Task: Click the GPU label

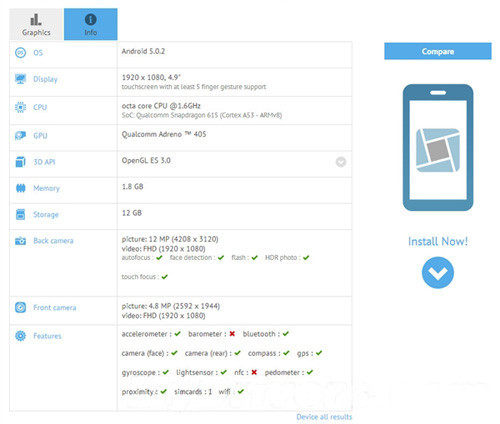Action: [40, 136]
